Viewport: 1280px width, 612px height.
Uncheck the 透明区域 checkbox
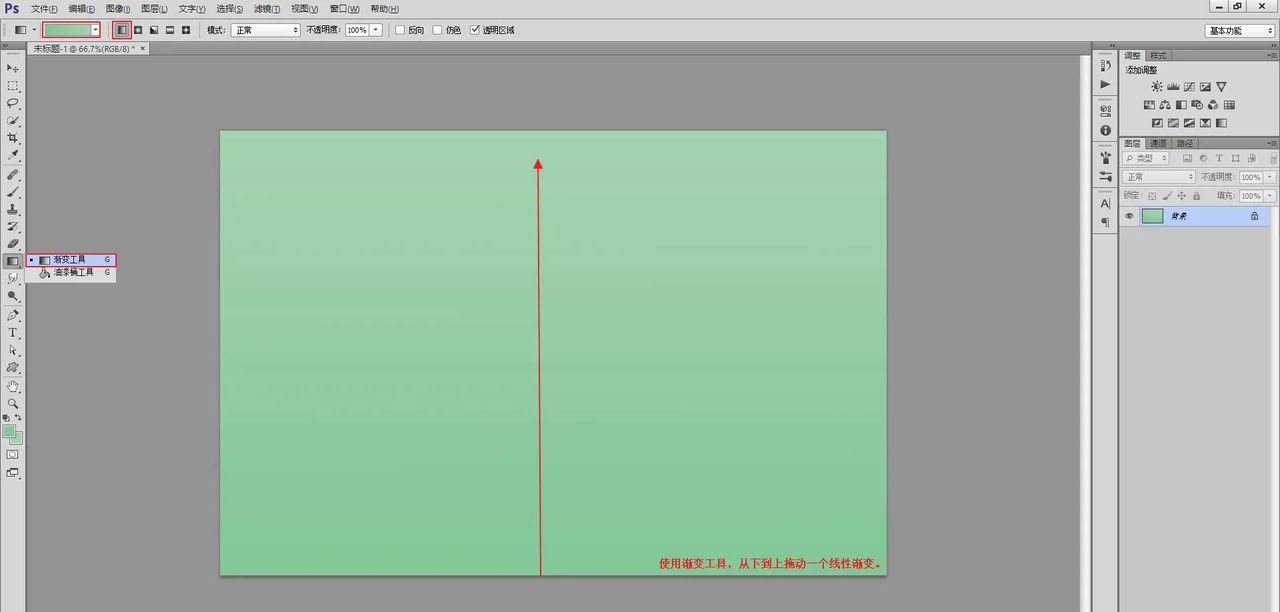(475, 30)
